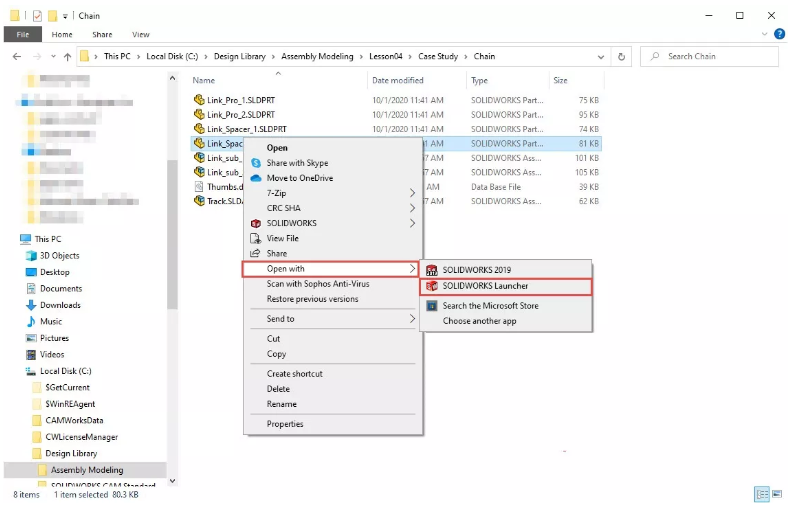Image resolution: width=789 pixels, height=507 pixels.
Task: Sort by Name column header
Action: click(203, 80)
